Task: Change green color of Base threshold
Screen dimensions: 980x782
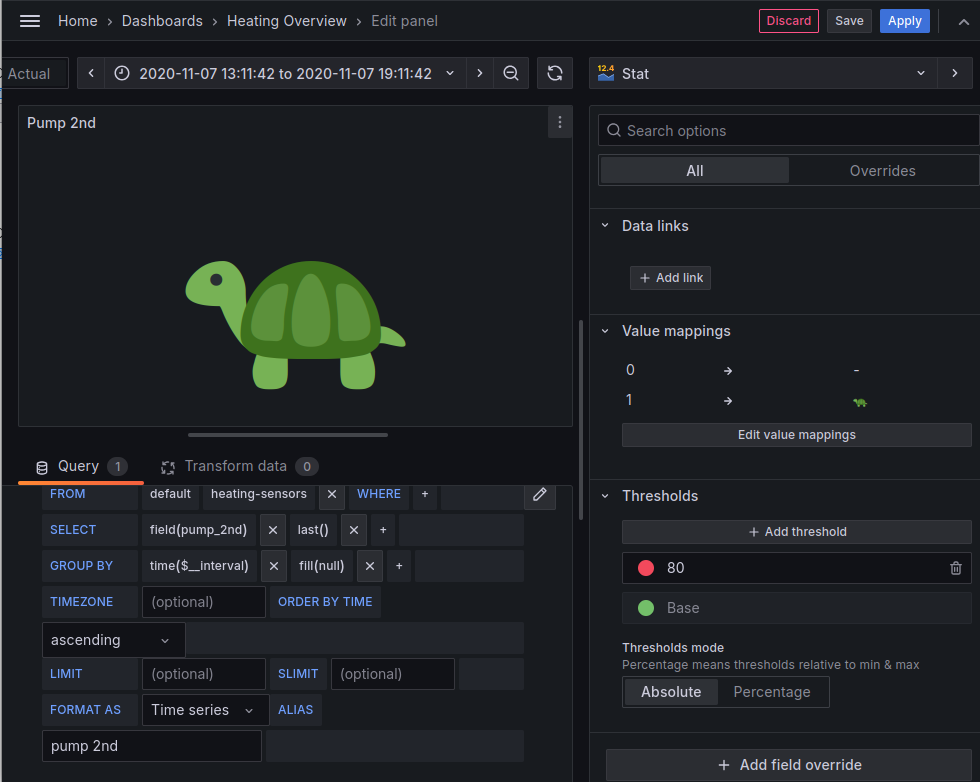Action: [x=646, y=608]
